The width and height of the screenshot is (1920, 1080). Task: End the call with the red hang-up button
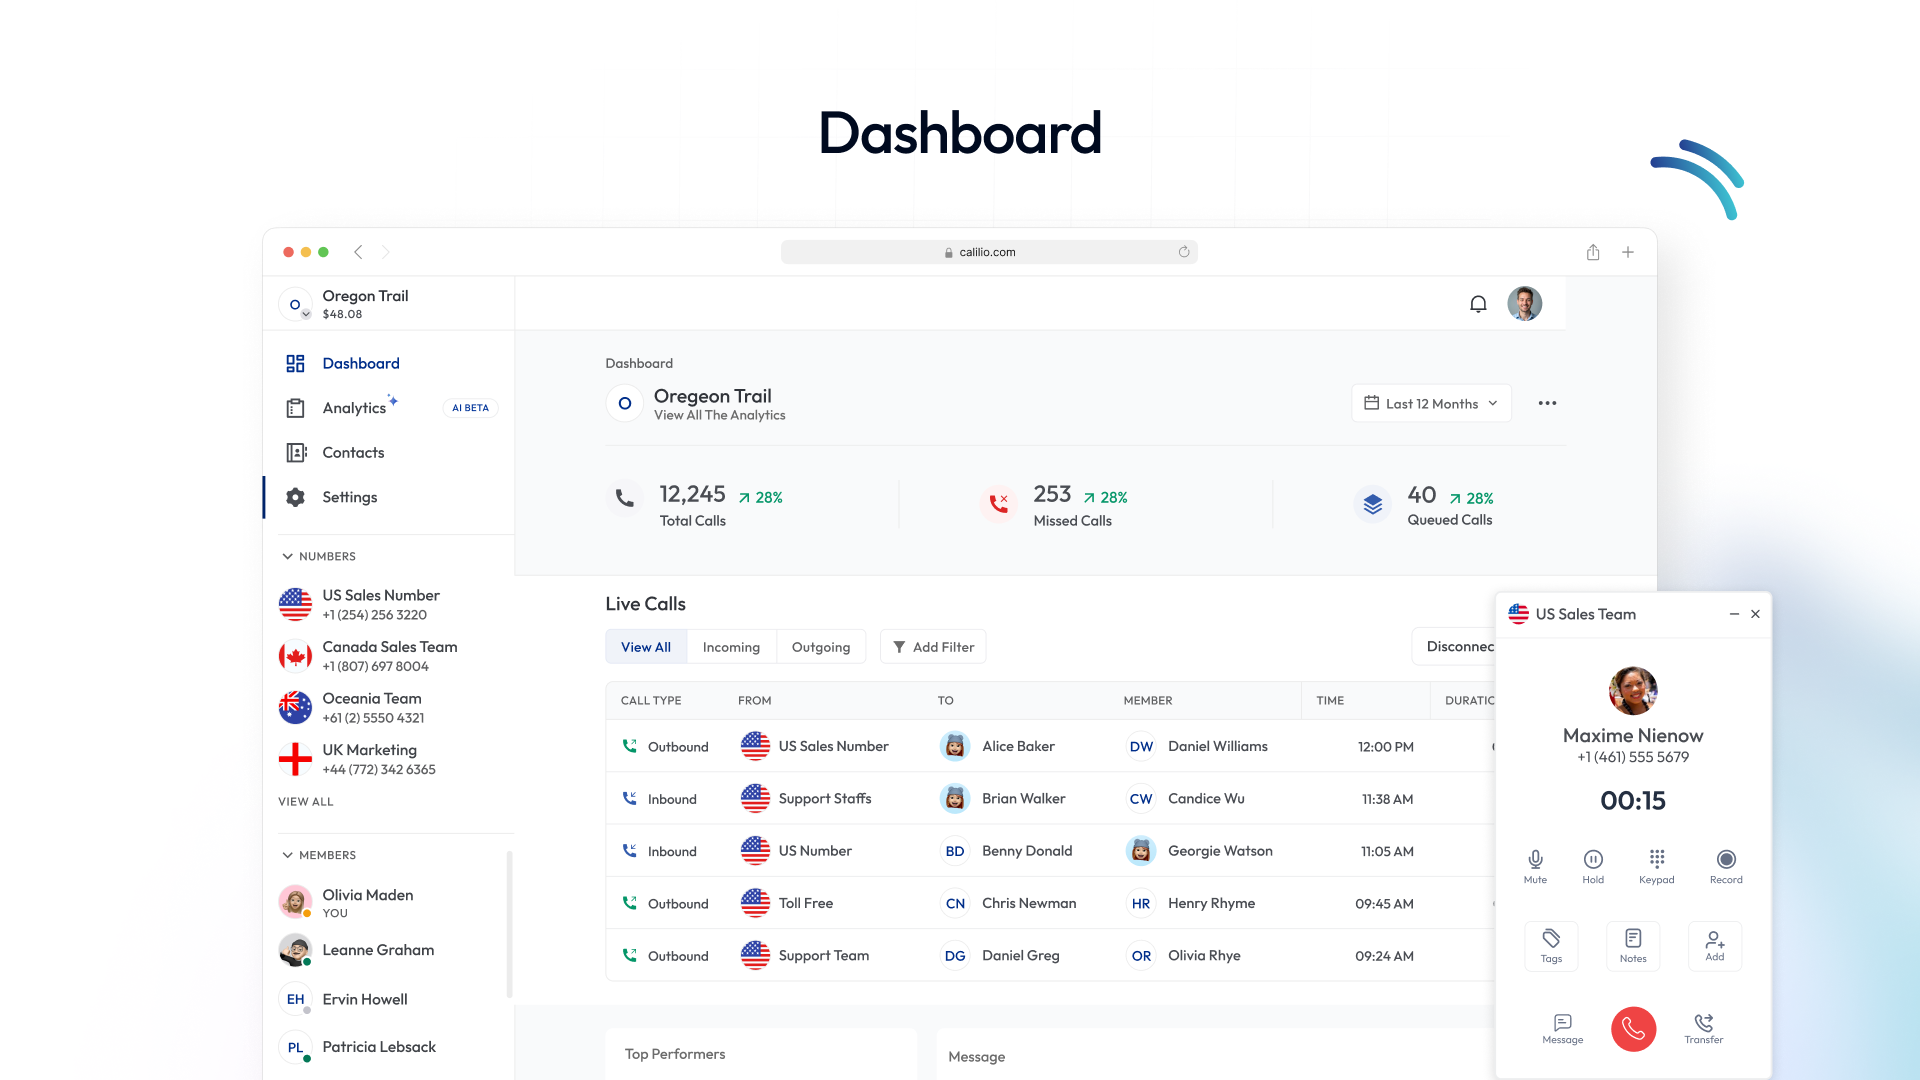(1633, 1029)
